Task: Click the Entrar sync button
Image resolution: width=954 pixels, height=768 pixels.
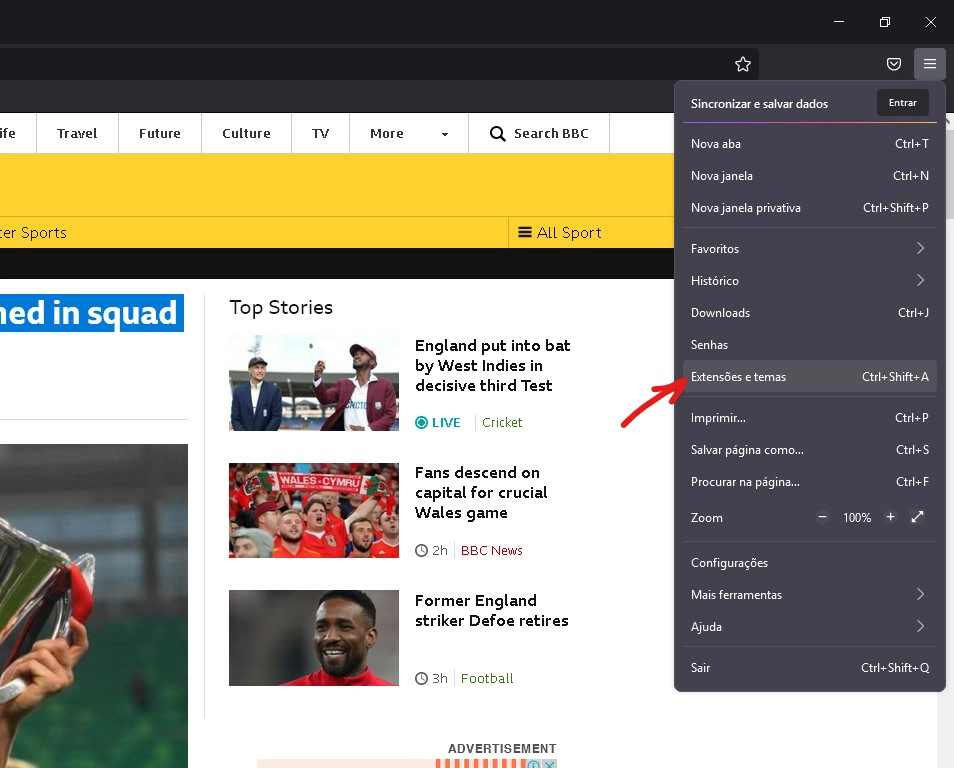Action: point(902,103)
